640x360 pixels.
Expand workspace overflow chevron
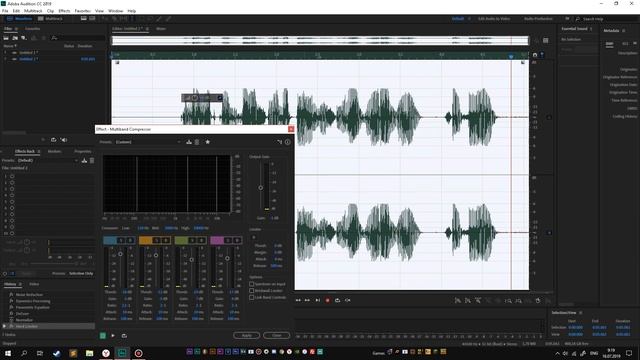[567, 19]
